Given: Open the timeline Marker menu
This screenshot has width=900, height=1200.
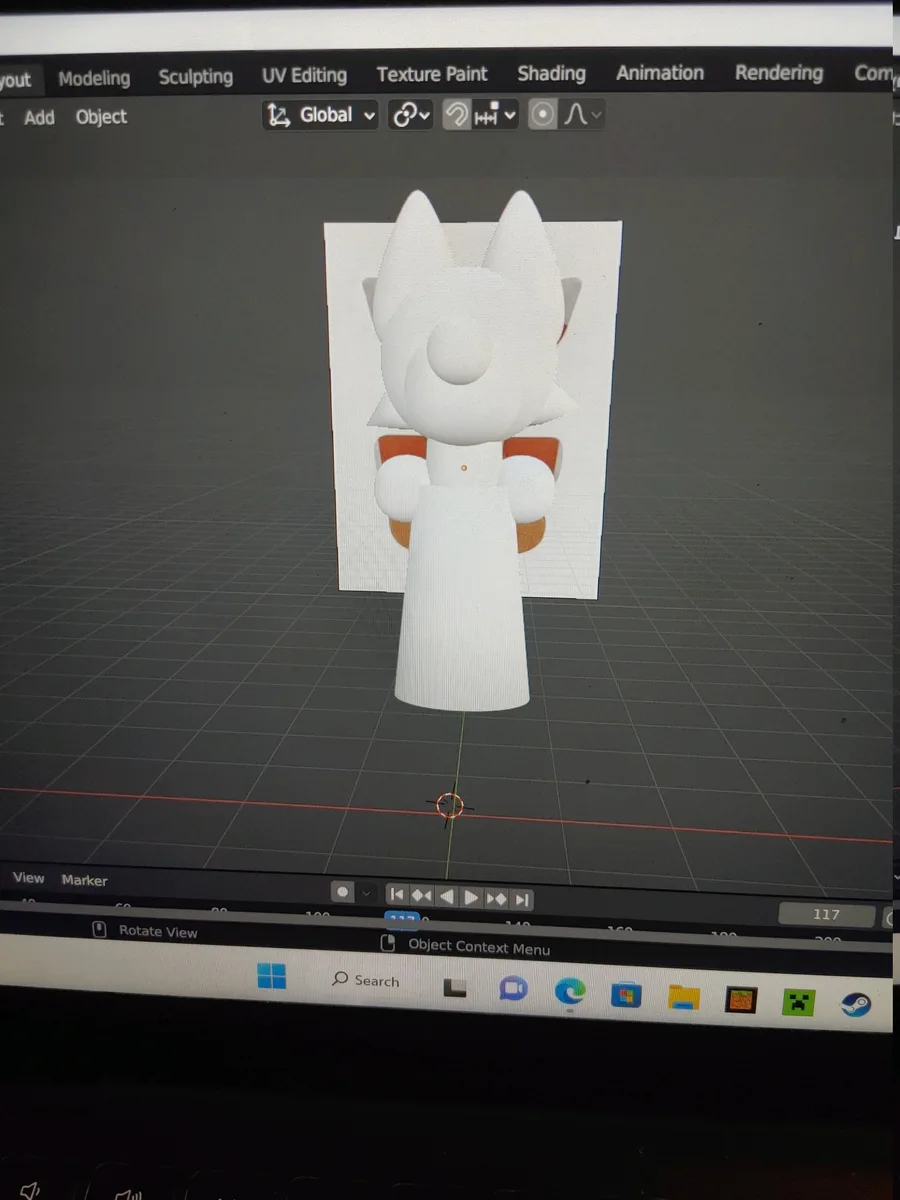Looking at the screenshot, I should coord(84,880).
